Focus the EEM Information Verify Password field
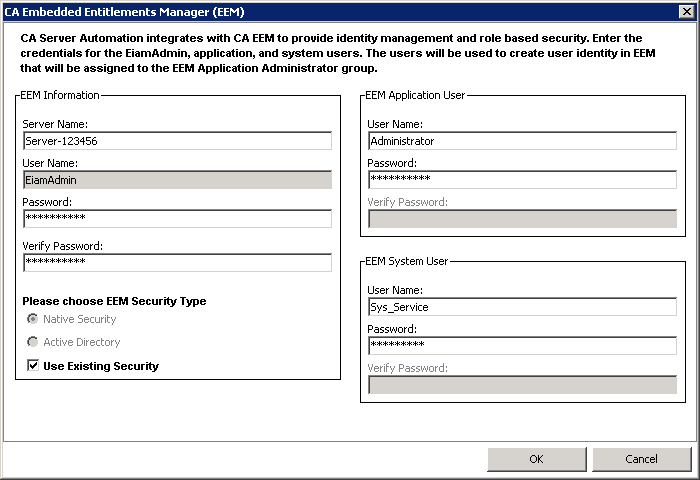 click(x=177, y=262)
